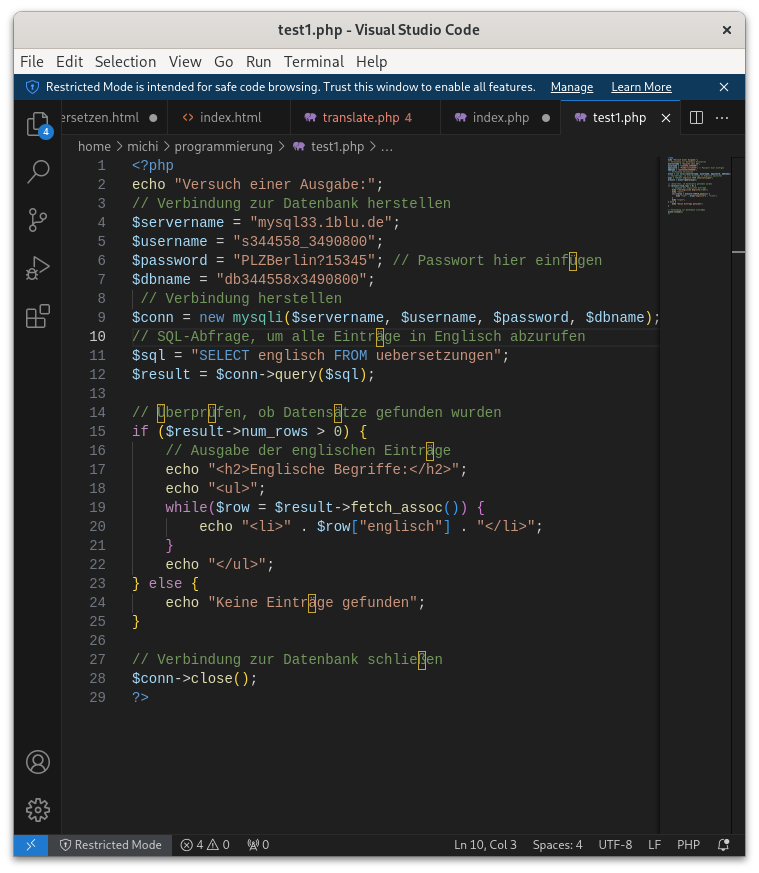The image size is (759, 873).
Task: Click the ports forwarded indicator showing 0
Action: 258,845
